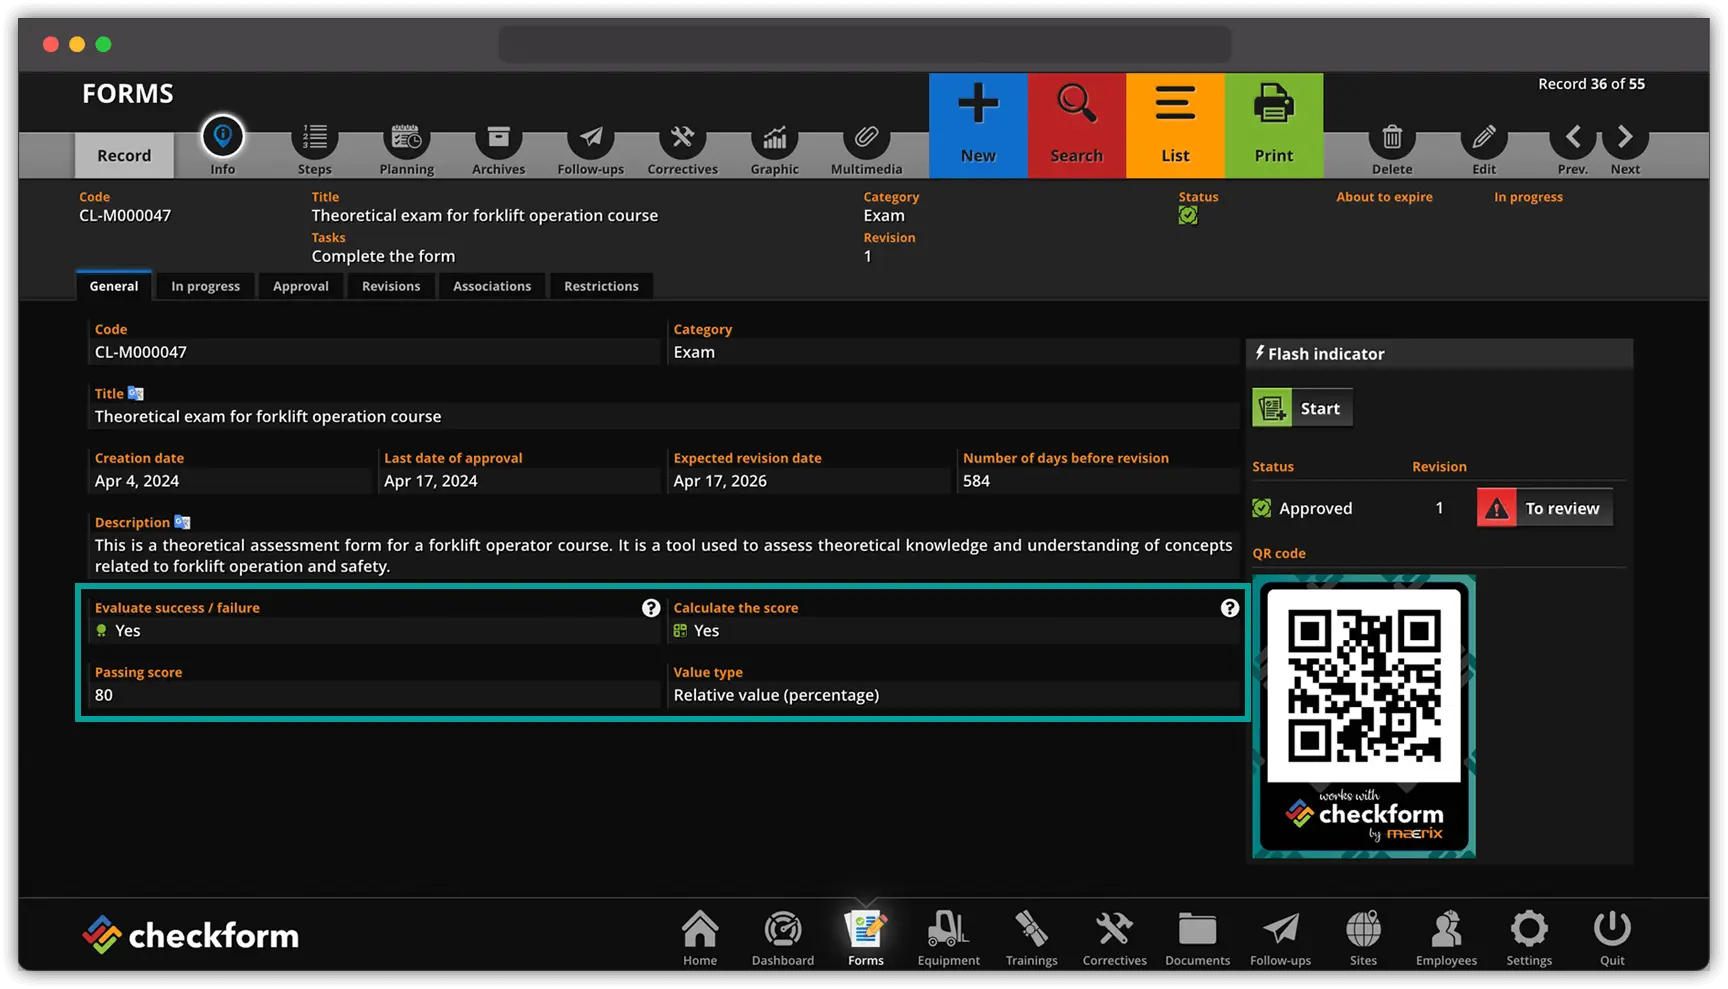Open the Archives icon
This screenshot has width=1728, height=989.
click(x=498, y=137)
